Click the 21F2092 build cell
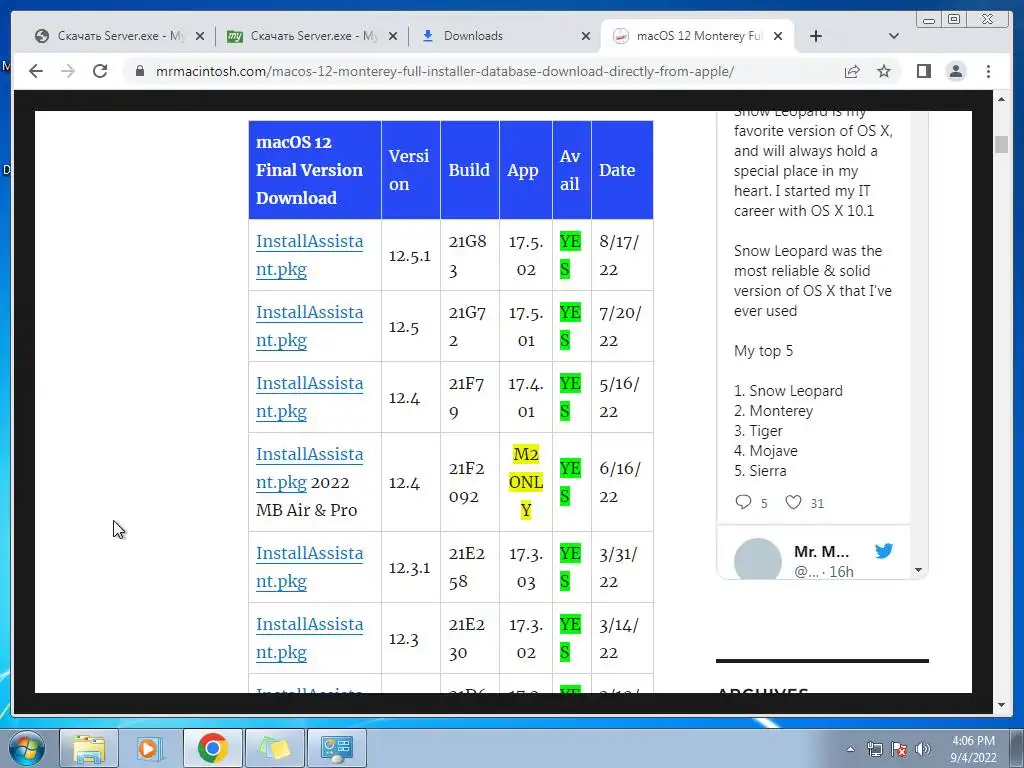Screen dimensions: 1024x768 (x=468, y=483)
